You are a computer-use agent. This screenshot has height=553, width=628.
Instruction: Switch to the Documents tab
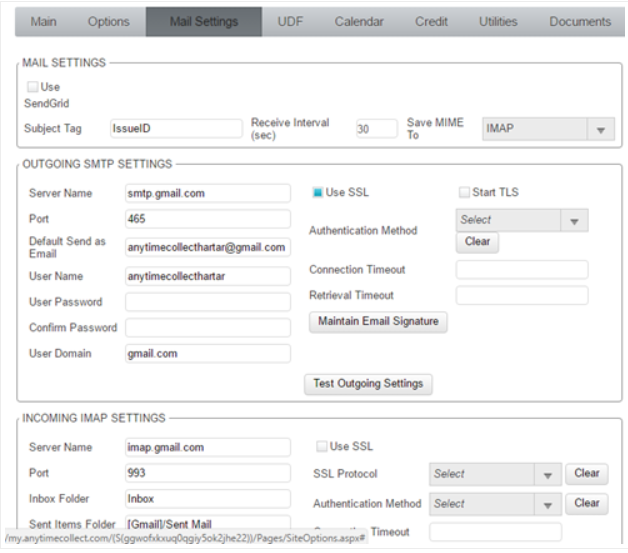coord(579,21)
